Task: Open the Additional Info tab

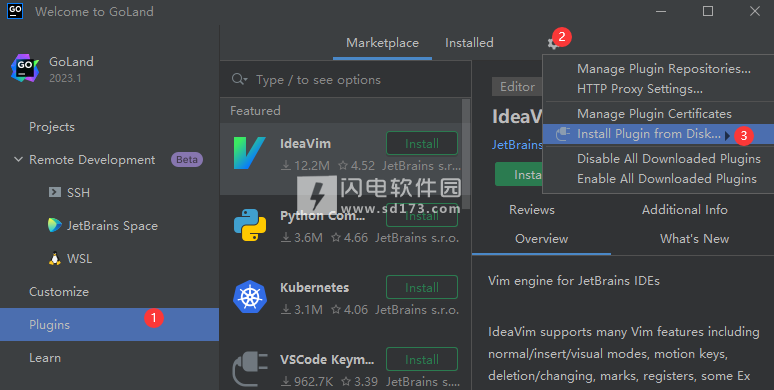Action: (685, 210)
